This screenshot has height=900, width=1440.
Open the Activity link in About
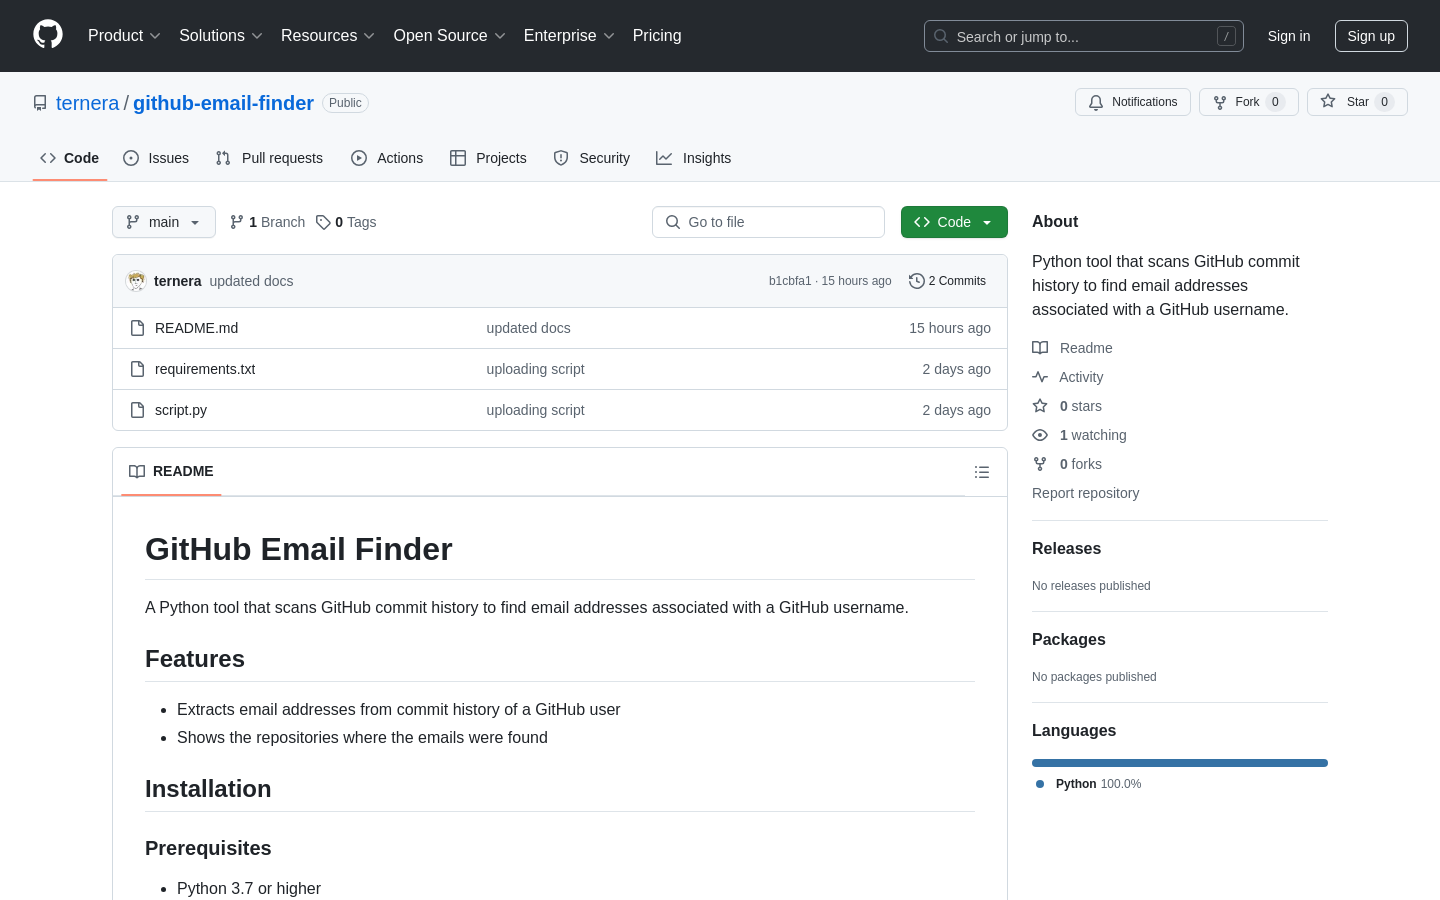click(x=1068, y=377)
